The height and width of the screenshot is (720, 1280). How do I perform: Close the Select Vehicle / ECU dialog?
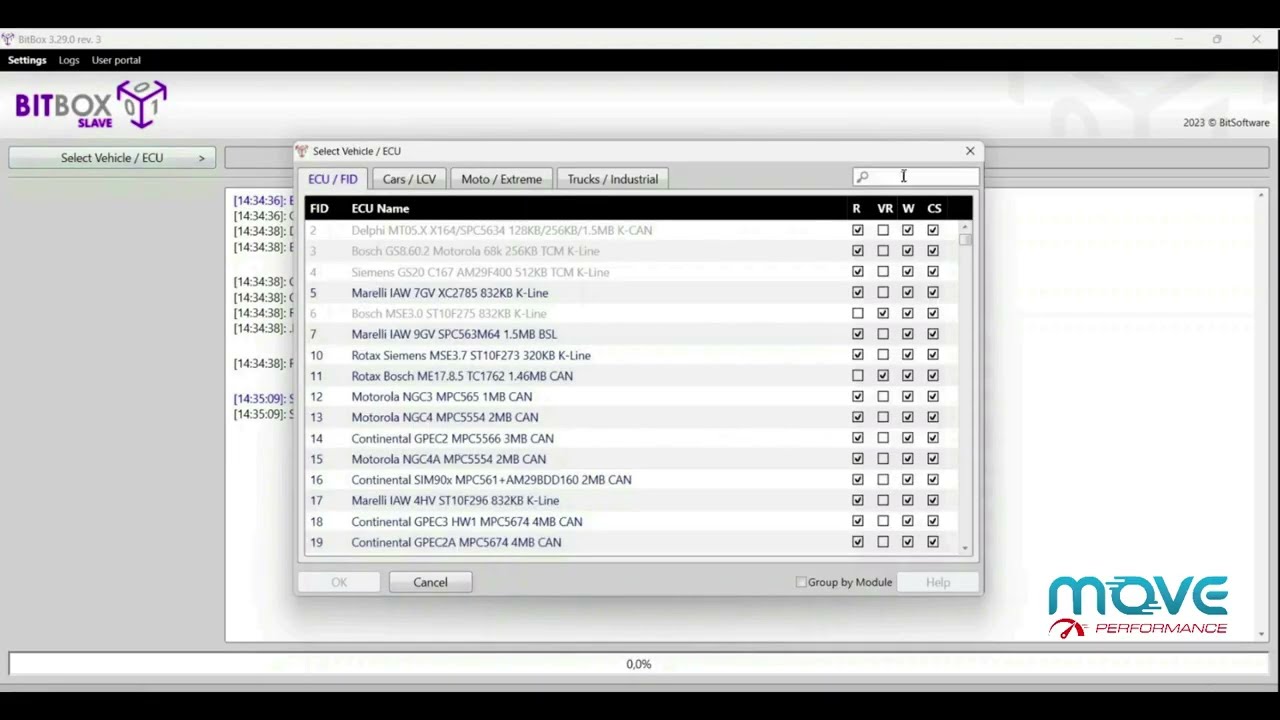(970, 151)
